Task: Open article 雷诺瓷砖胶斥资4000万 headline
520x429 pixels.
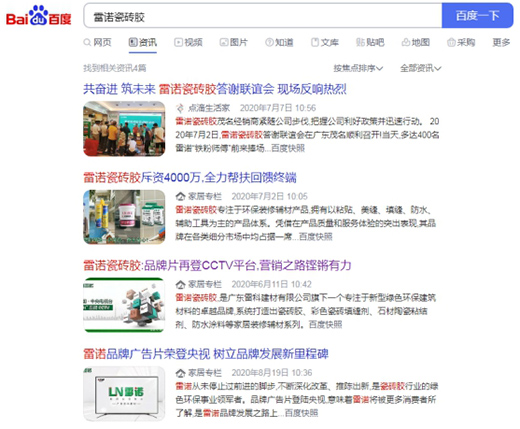Action: coord(190,177)
